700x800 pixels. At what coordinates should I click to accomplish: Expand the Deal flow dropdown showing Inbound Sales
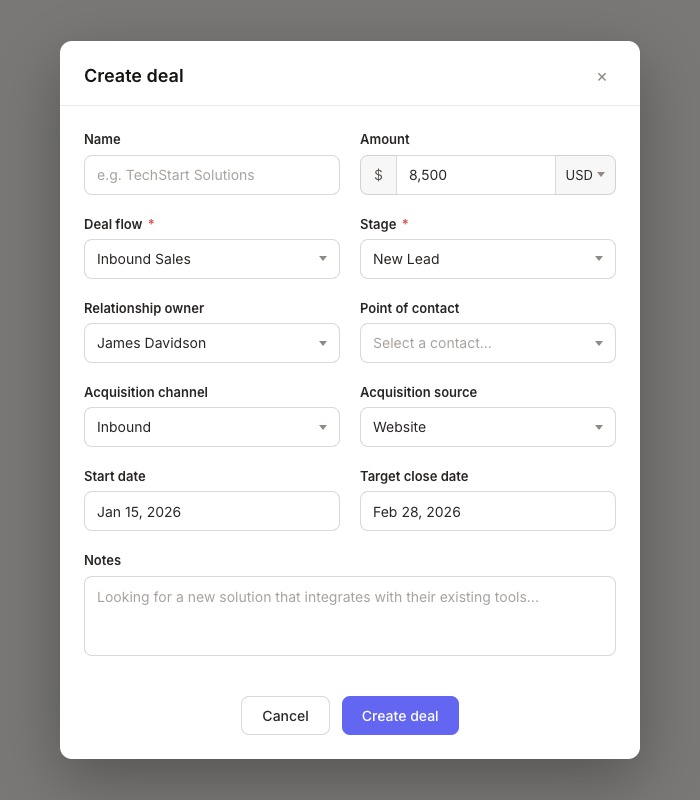(x=212, y=259)
